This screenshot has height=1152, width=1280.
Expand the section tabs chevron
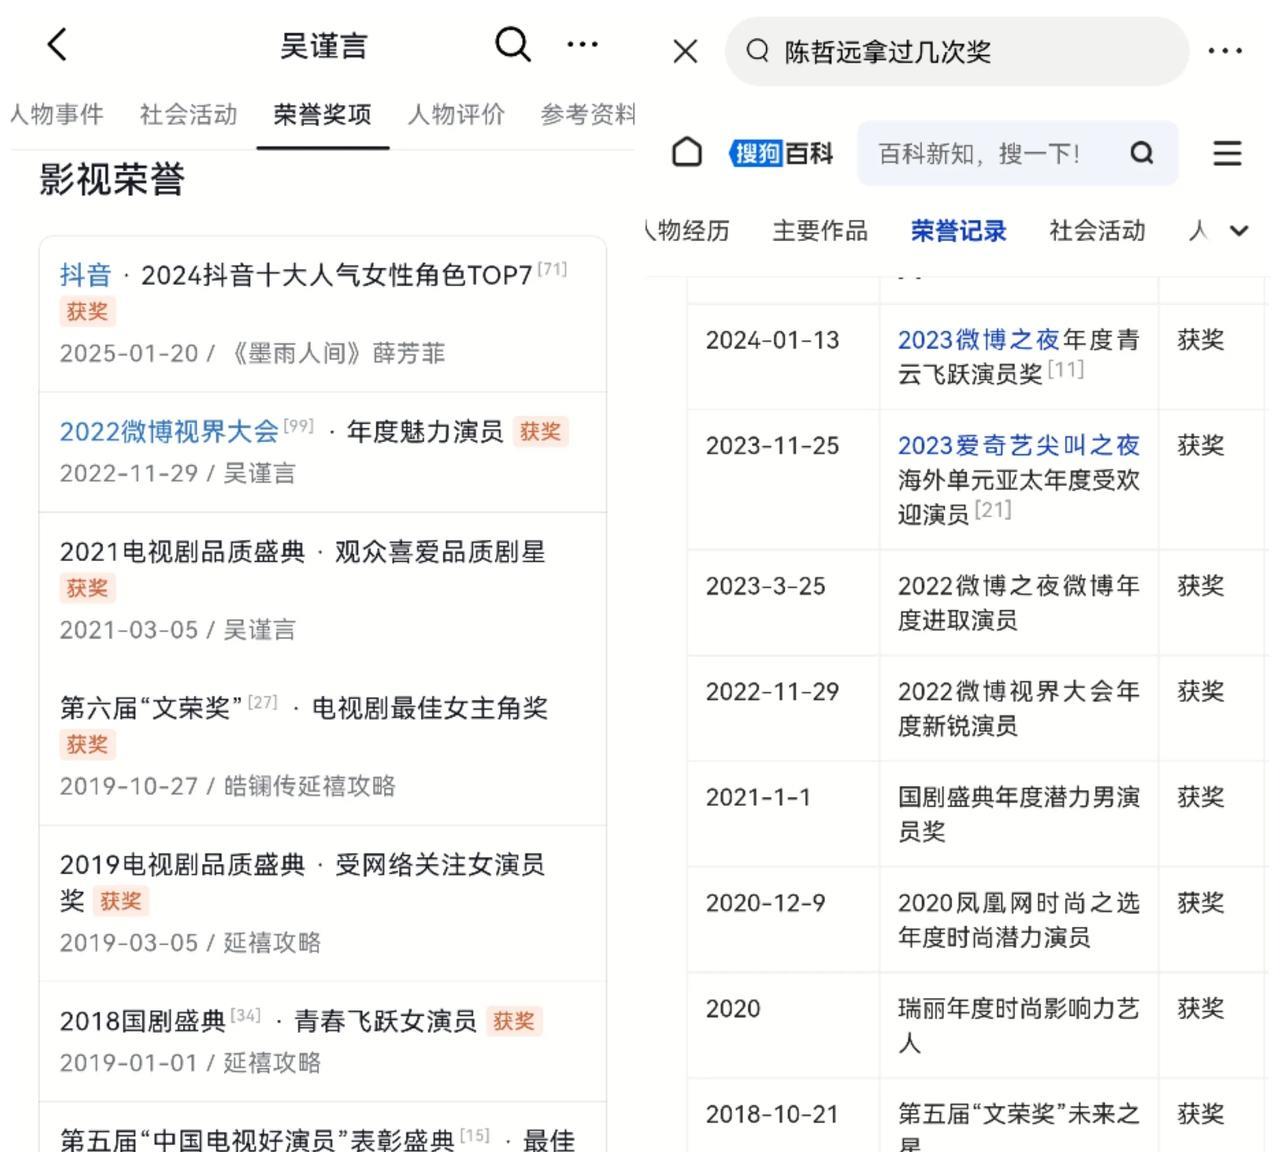click(x=1239, y=231)
